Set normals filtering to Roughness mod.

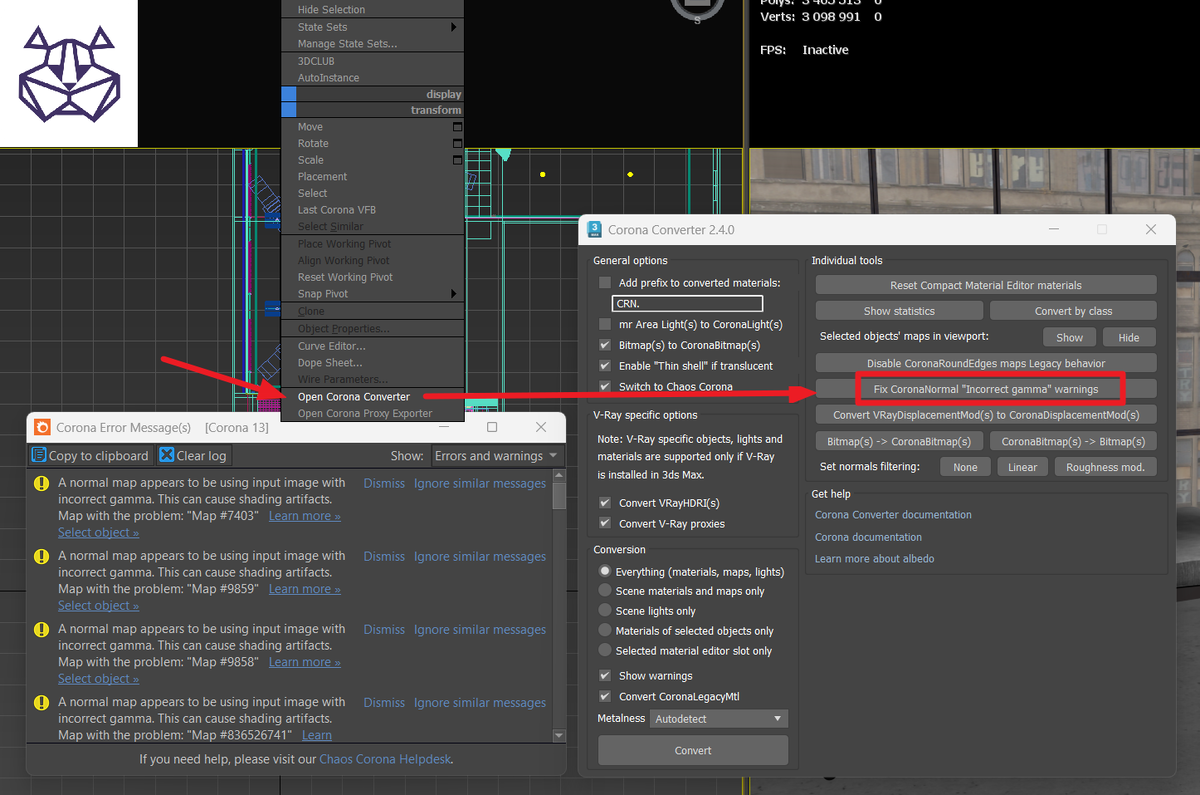coord(1104,467)
